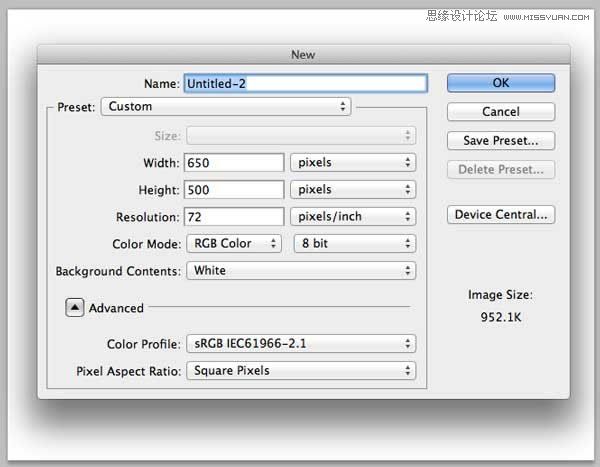Click OK to create the document
Image resolution: width=600 pixels, height=467 pixels.
pos(500,83)
